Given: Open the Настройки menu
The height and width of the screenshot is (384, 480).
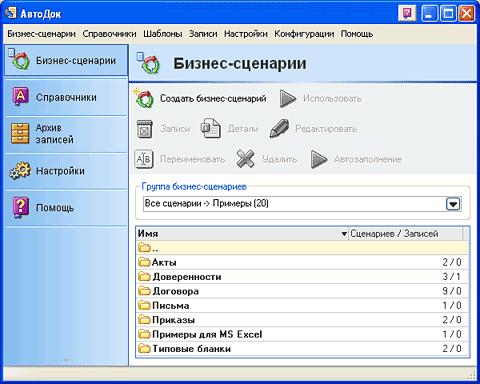Looking at the screenshot, I should 246,34.
